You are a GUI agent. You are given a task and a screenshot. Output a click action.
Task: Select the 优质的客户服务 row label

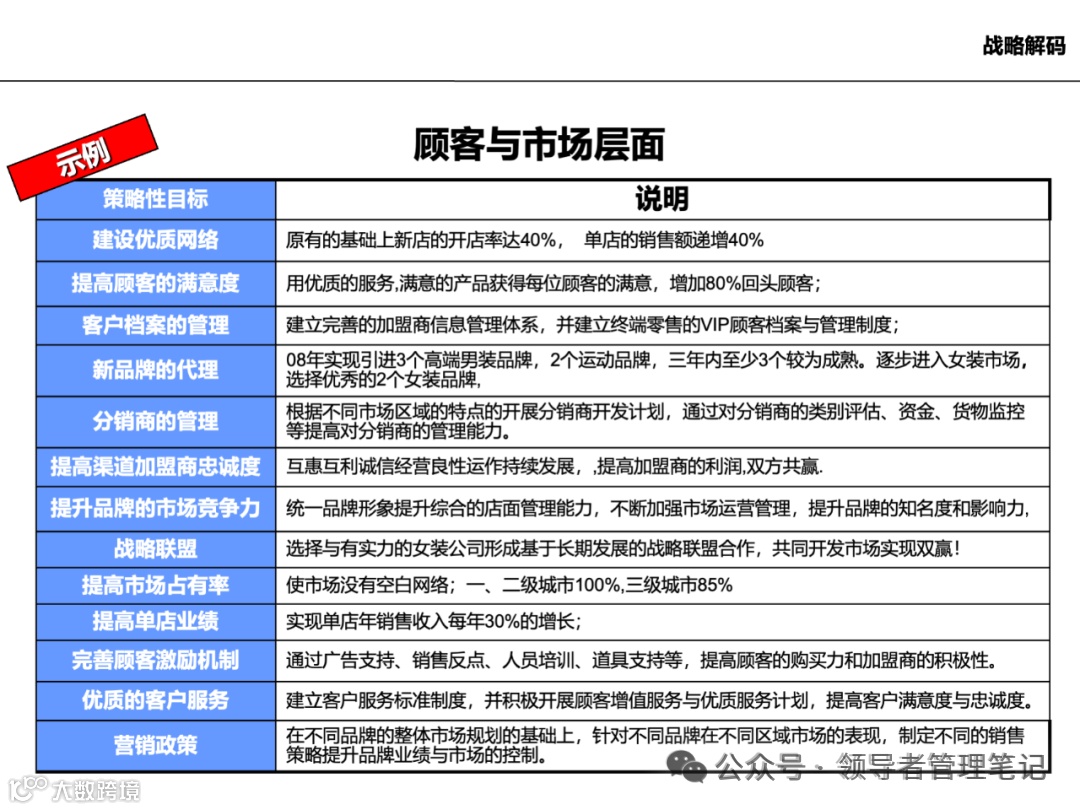point(156,700)
